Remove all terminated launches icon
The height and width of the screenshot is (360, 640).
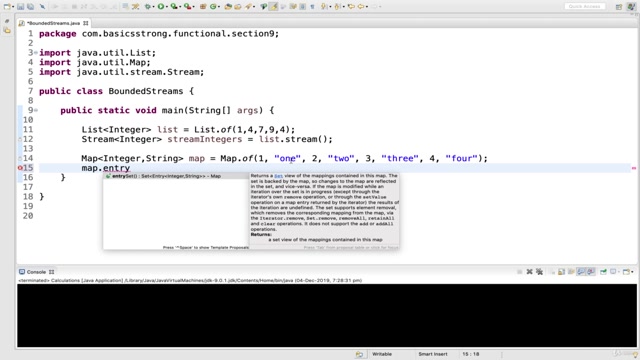click(539, 272)
